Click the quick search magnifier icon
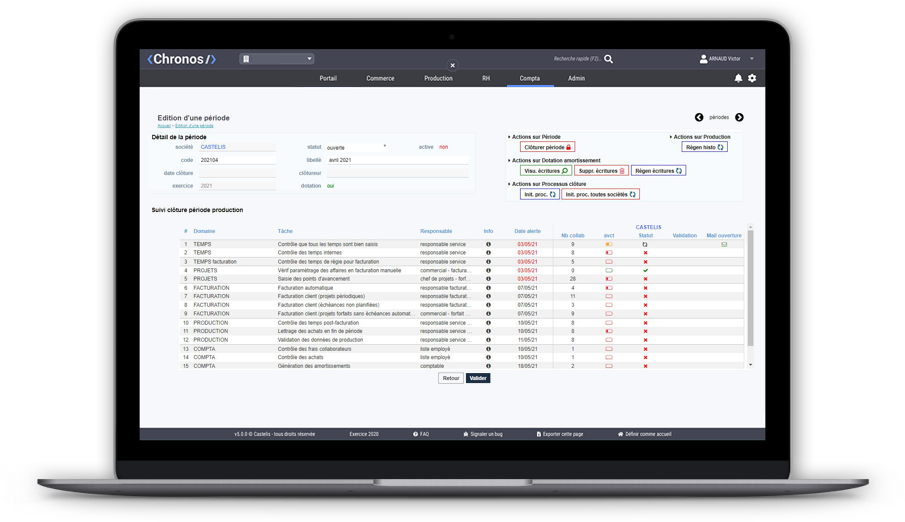 (x=609, y=59)
